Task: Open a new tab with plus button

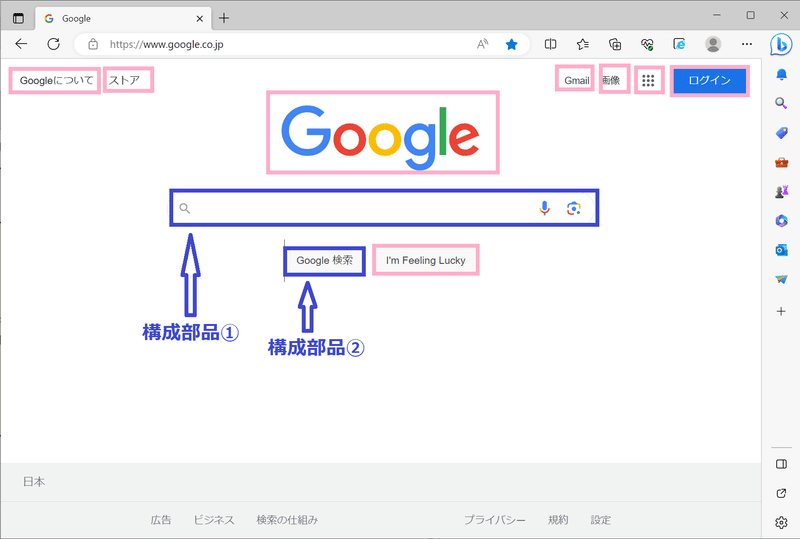Action: (224, 18)
